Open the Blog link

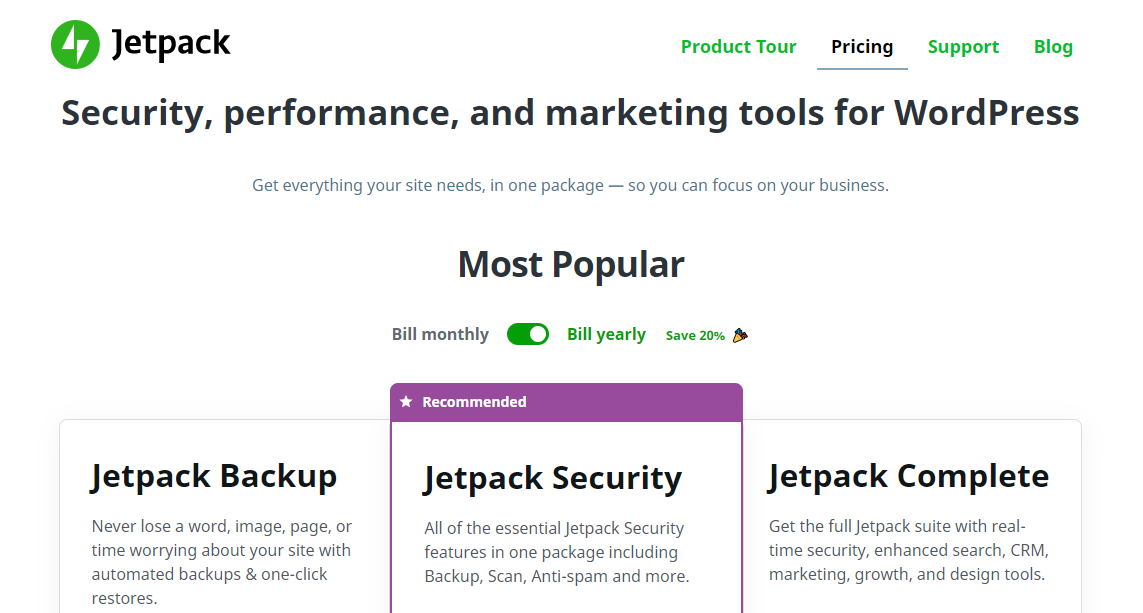[1053, 47]
